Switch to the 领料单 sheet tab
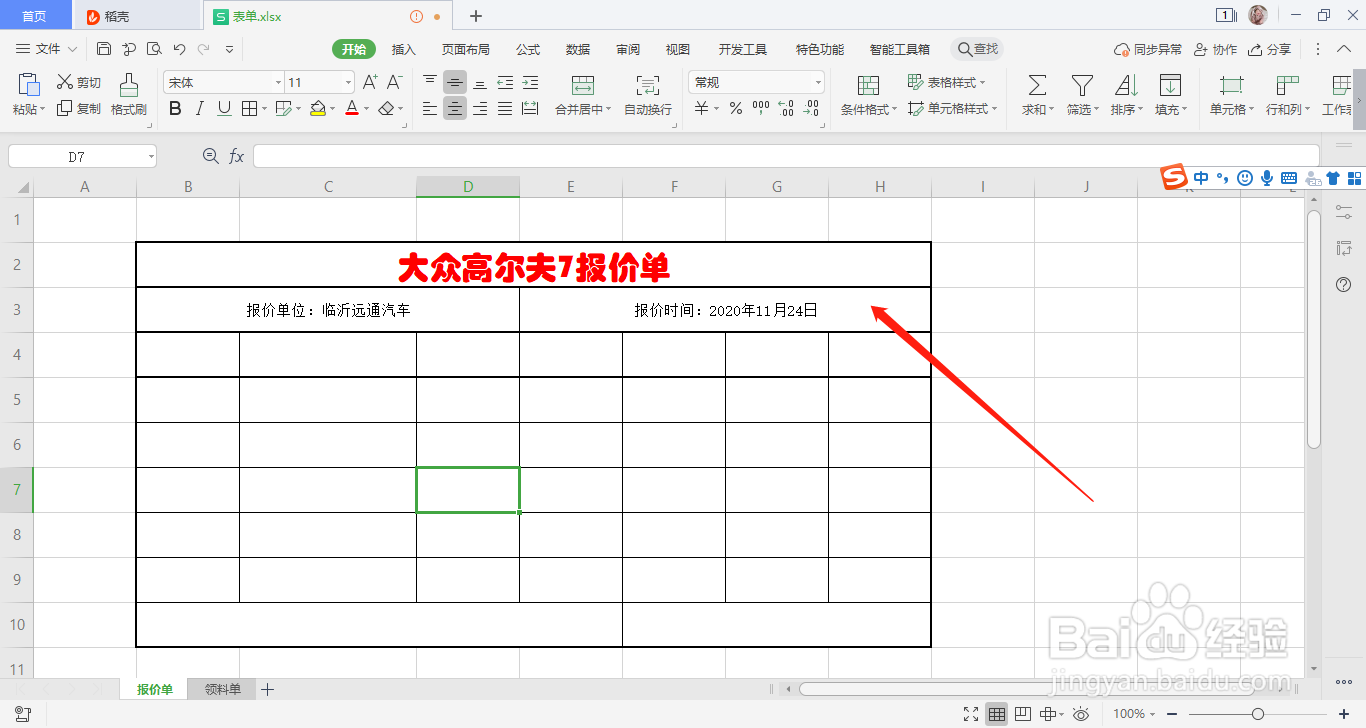 223,689
